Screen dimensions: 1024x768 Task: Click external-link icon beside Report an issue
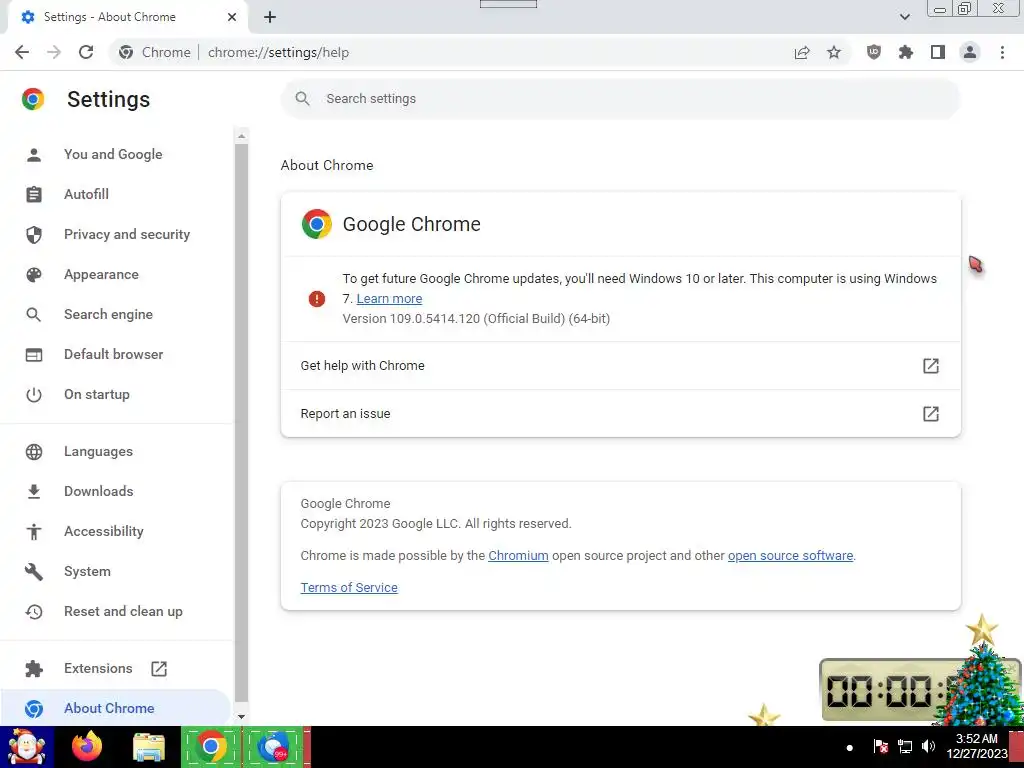[x=931, y=413]
